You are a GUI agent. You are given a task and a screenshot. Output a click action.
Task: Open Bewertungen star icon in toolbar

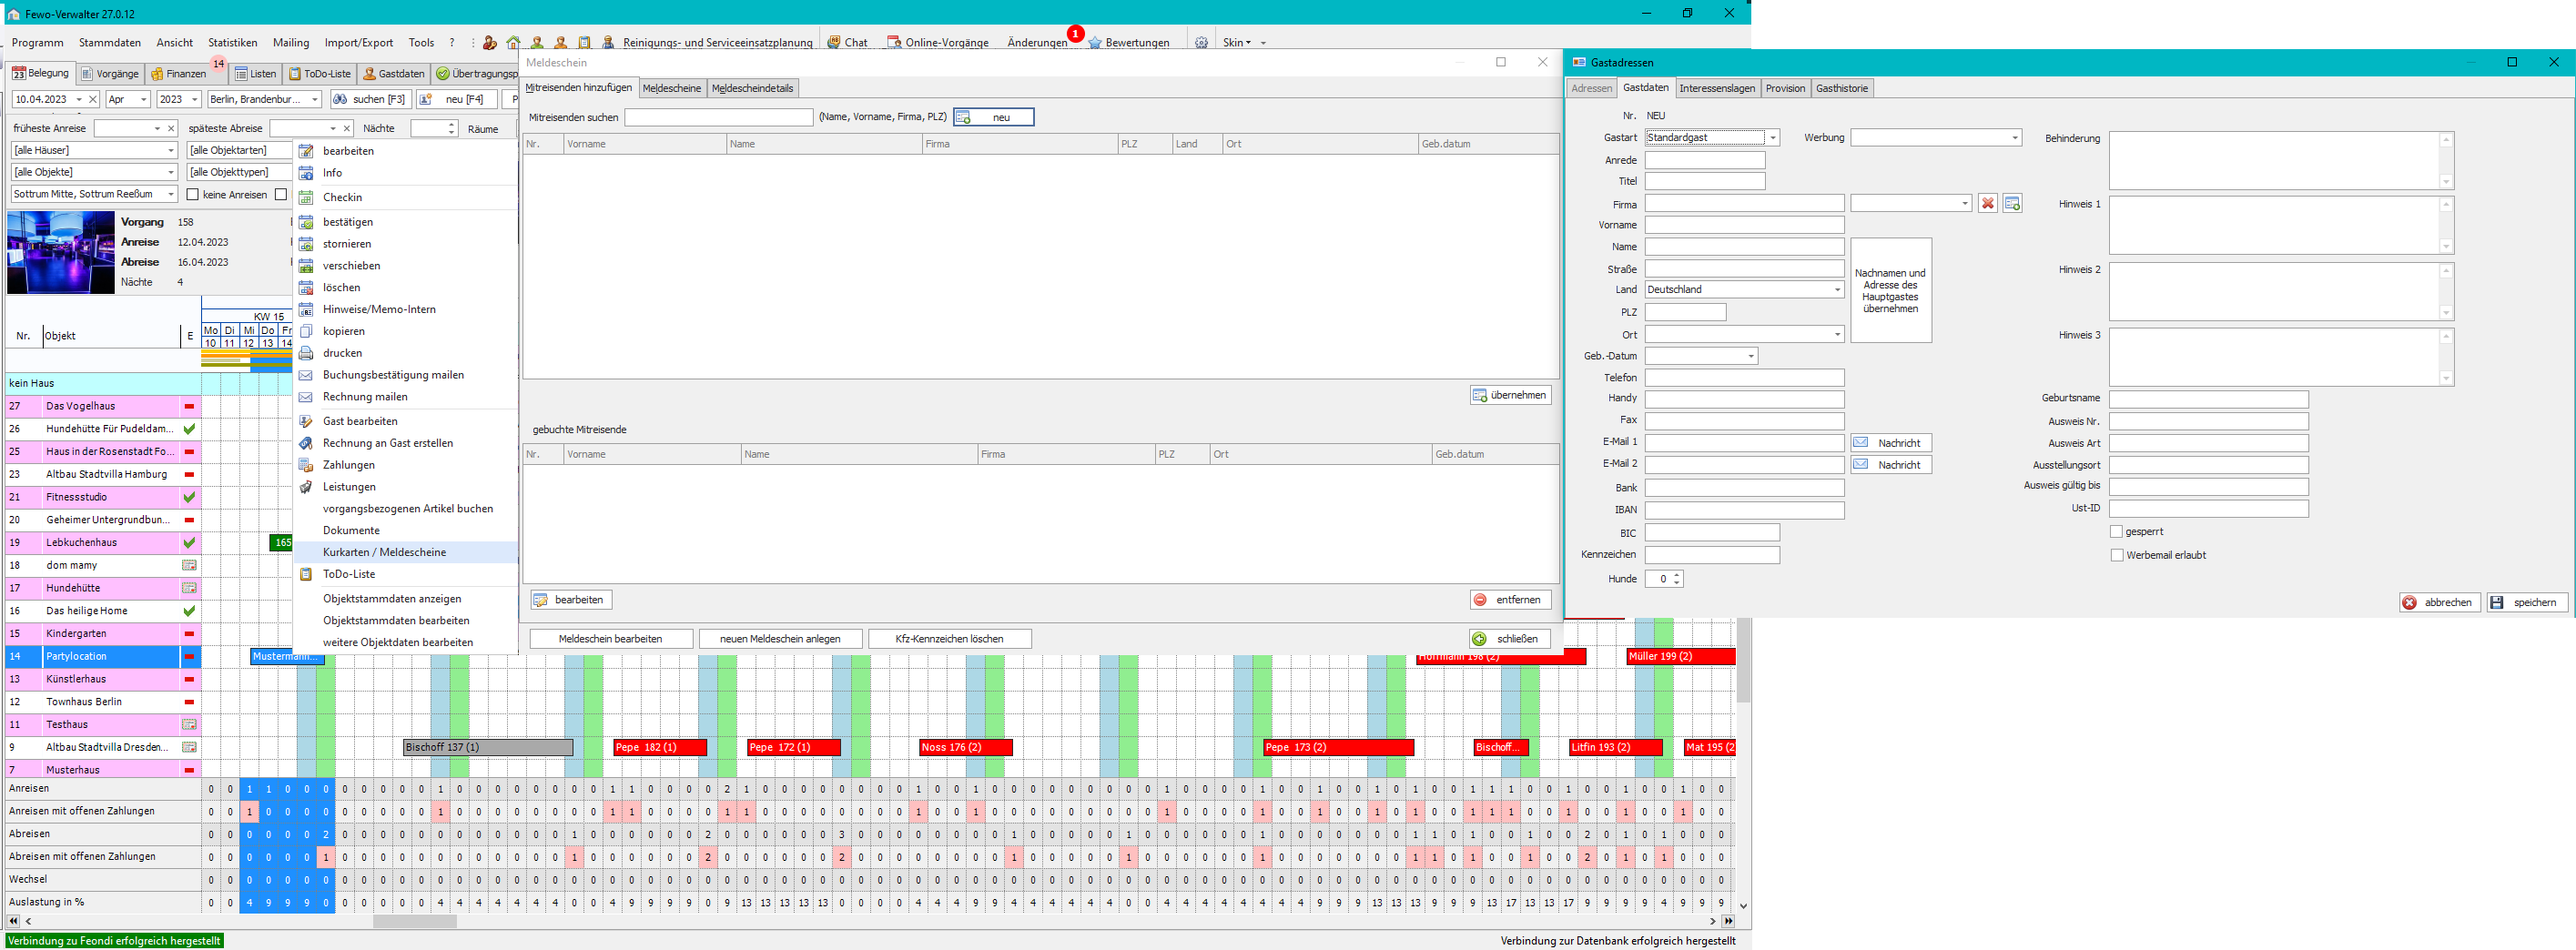(1095, 42)
